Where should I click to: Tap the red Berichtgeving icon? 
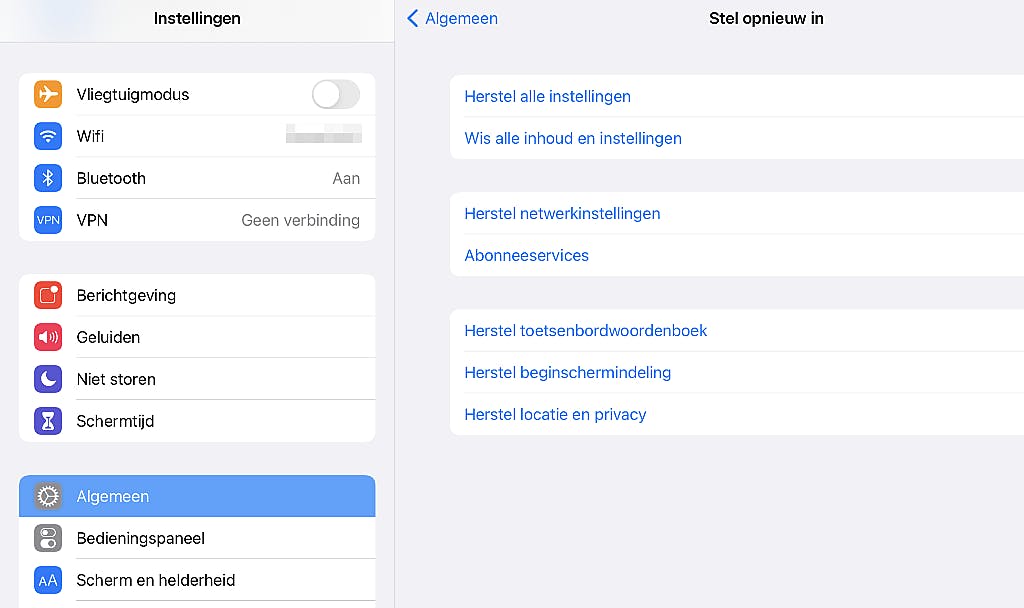(48, 296)
